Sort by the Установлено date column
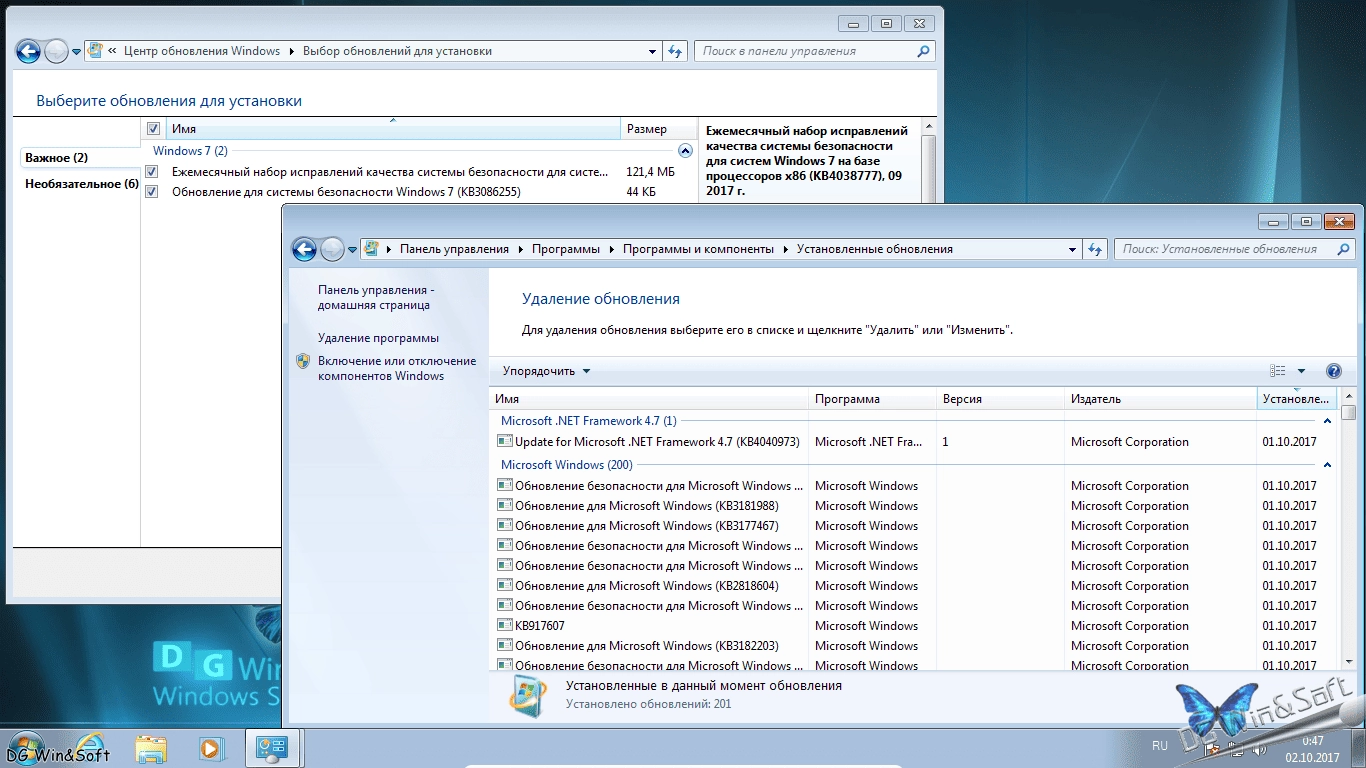 (1296, 399)
